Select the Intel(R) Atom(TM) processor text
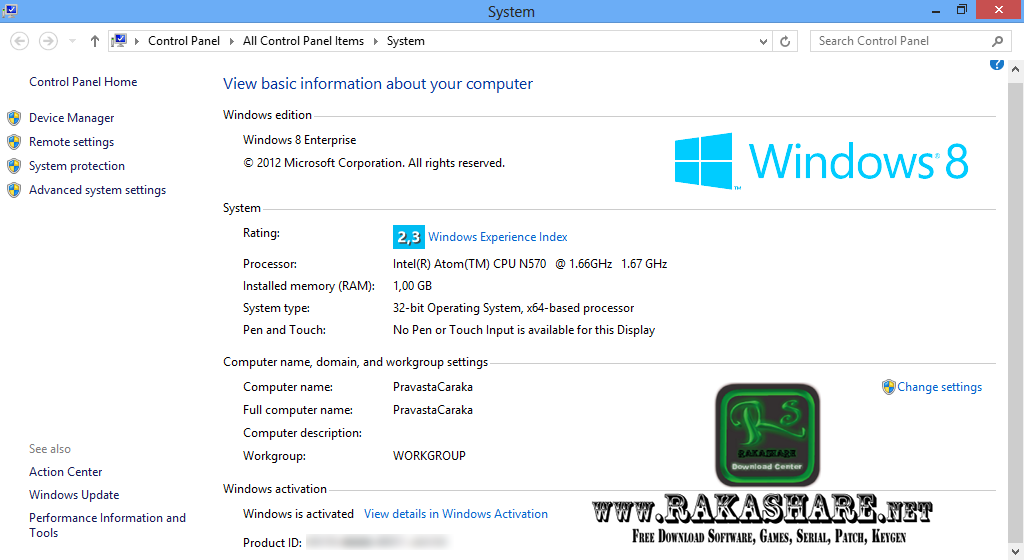 530,264
